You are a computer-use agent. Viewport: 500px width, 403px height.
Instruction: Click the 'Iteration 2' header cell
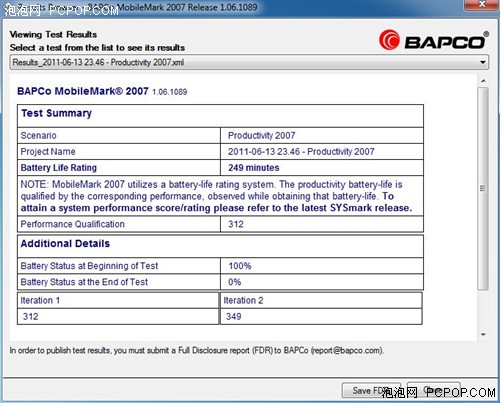(321, 300)
